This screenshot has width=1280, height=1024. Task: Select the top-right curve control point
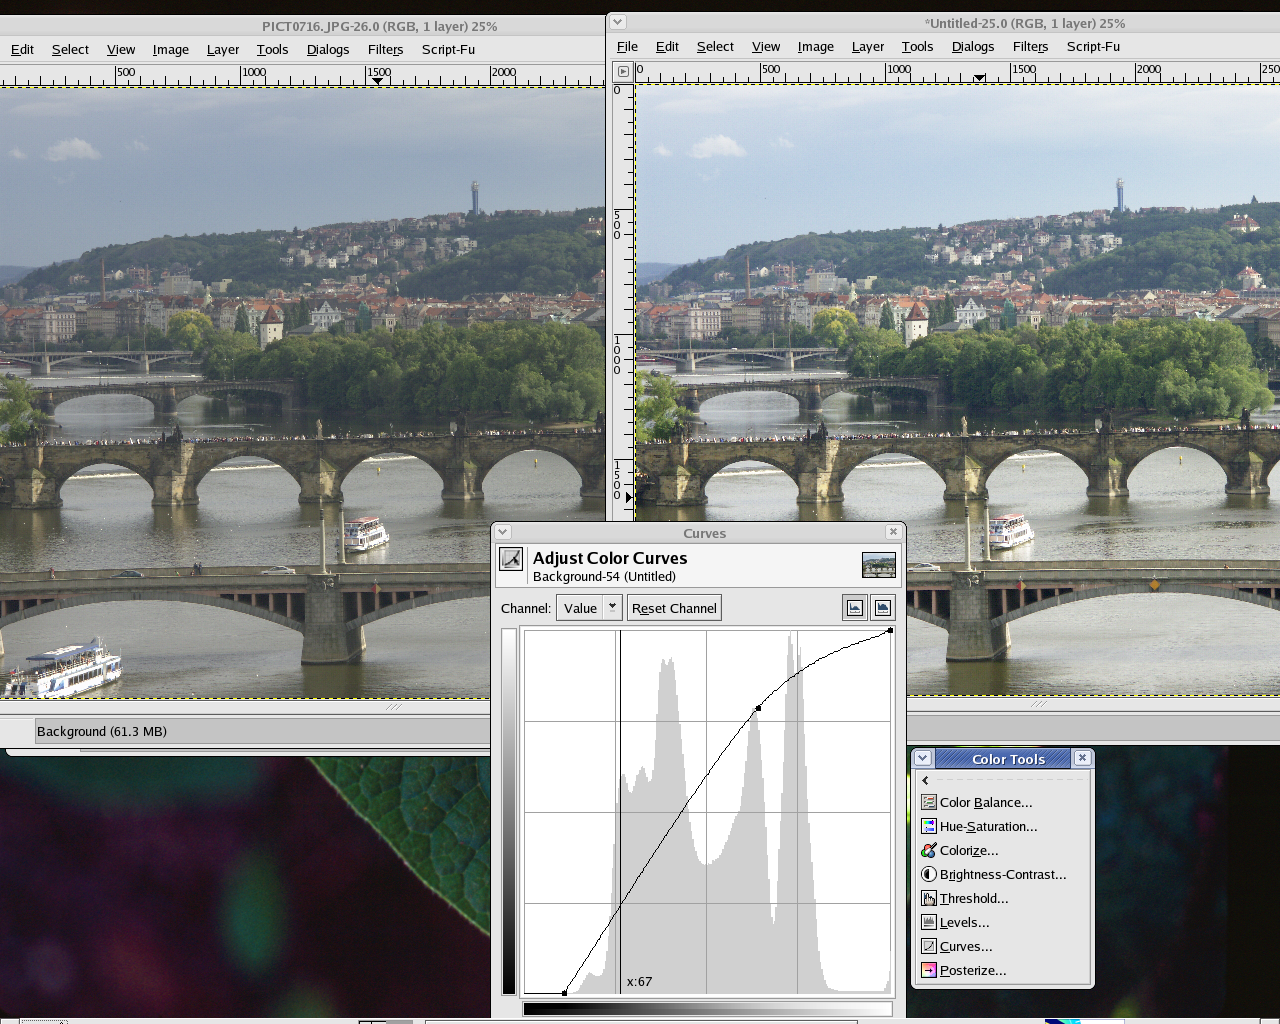pos(890,630)
